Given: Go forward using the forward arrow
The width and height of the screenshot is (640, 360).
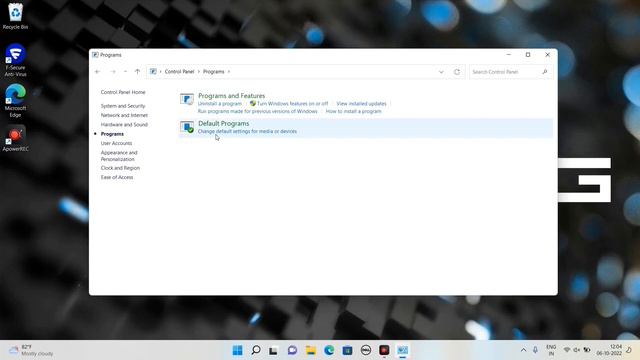Looking at the screenshot, I should (113, 71).
